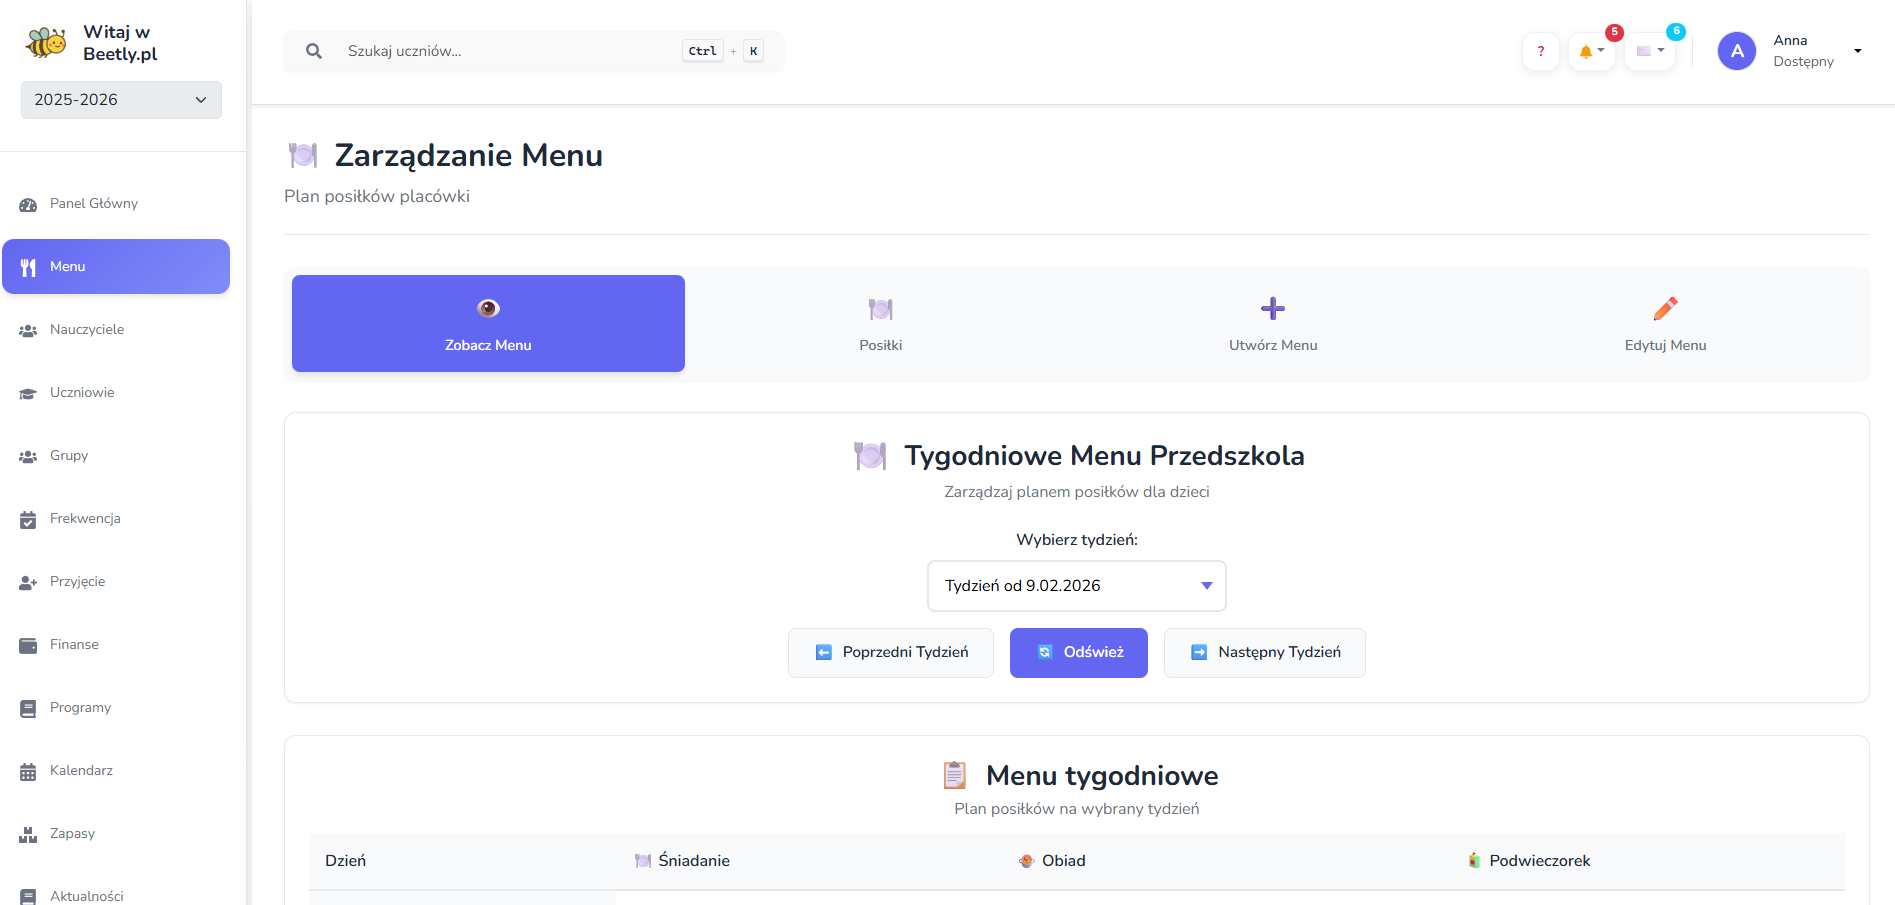Click the Nauczyciele people icon in sidebar
1895x905 pixels.
27,329
